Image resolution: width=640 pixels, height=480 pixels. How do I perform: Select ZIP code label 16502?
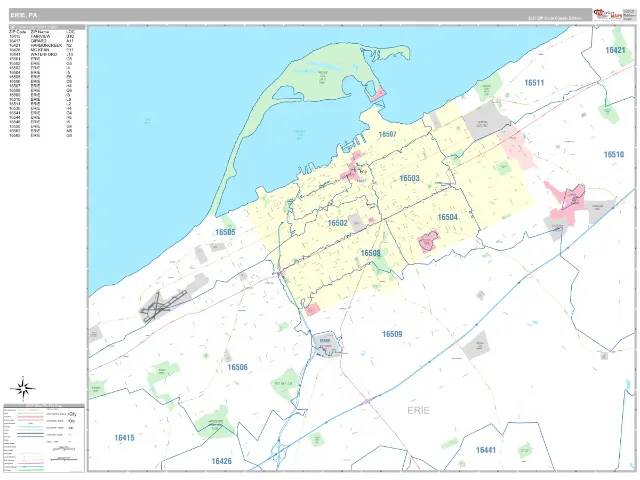pos(338,223)
